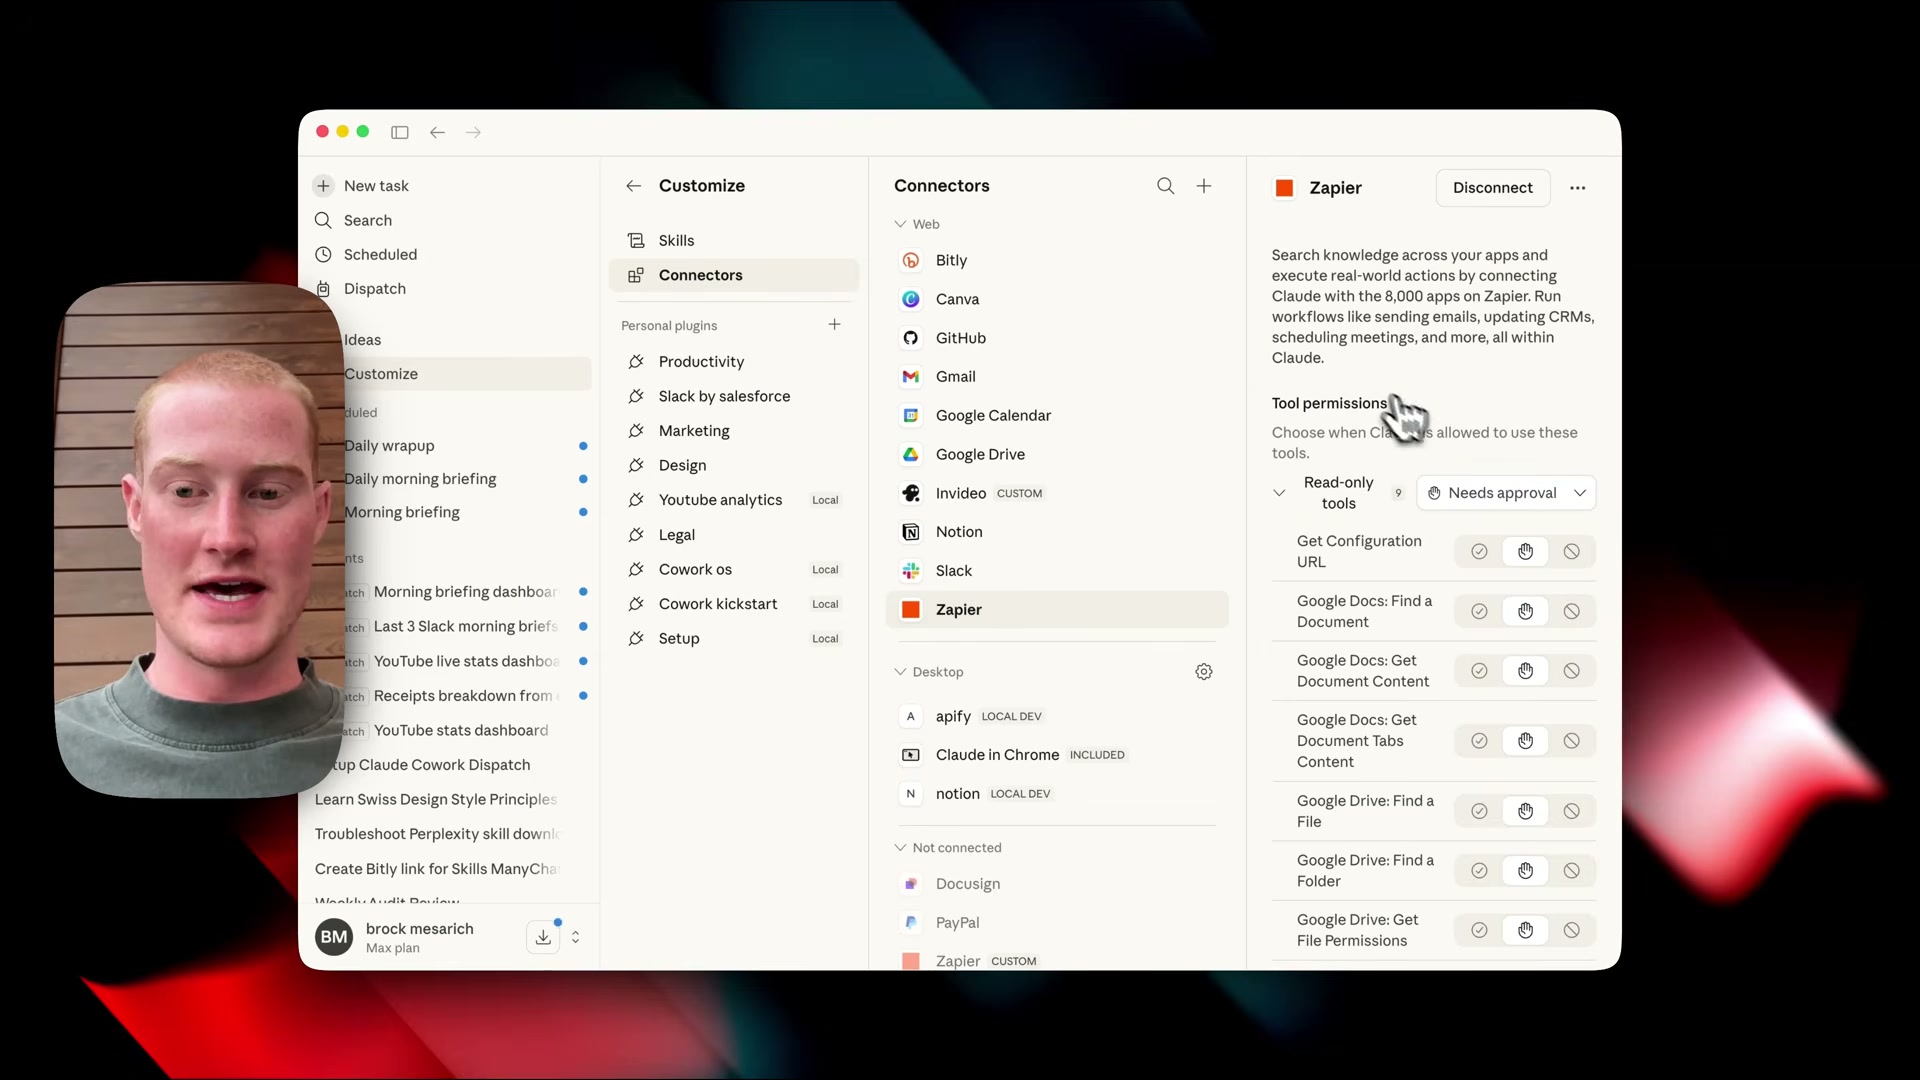Click the blue-dotted download indicator
The height and width of the screenshot is (1080, 1920).
click(545, 936)
